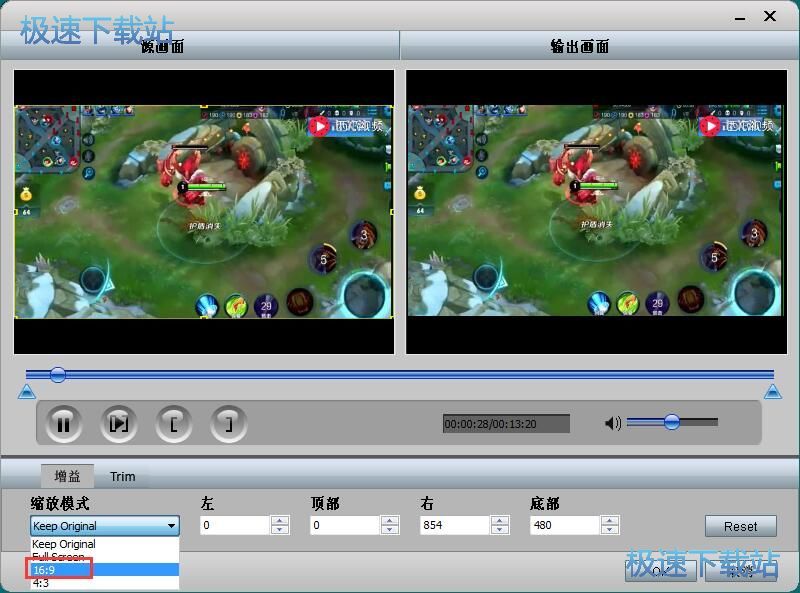Select the 4:3 zoom mode option

click(105, 583)
